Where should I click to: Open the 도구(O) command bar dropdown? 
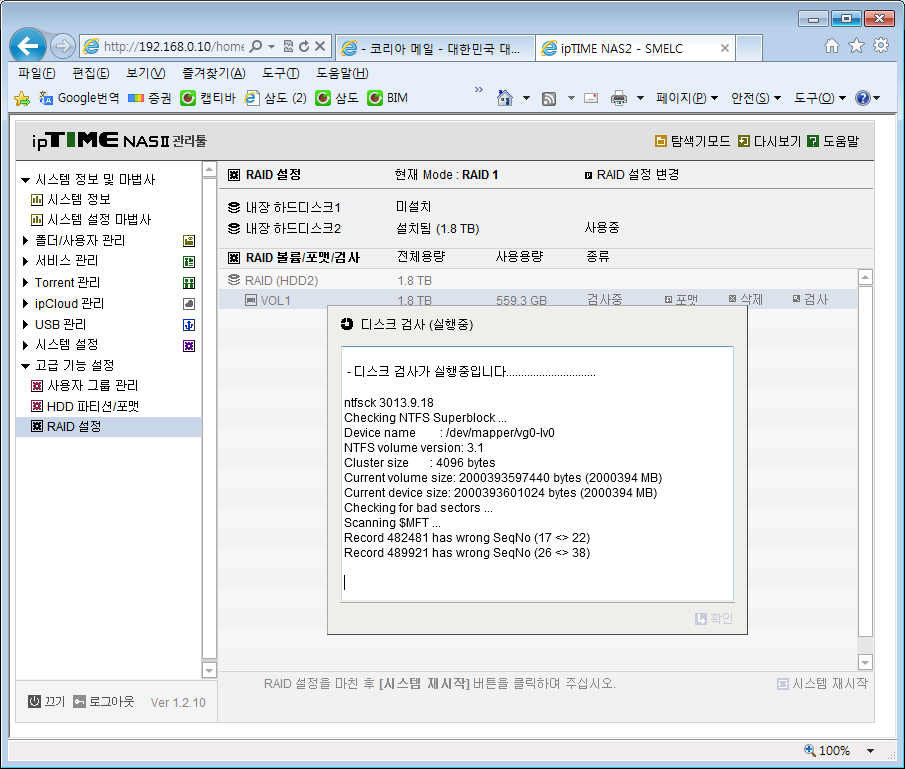[x=820, y=98]
